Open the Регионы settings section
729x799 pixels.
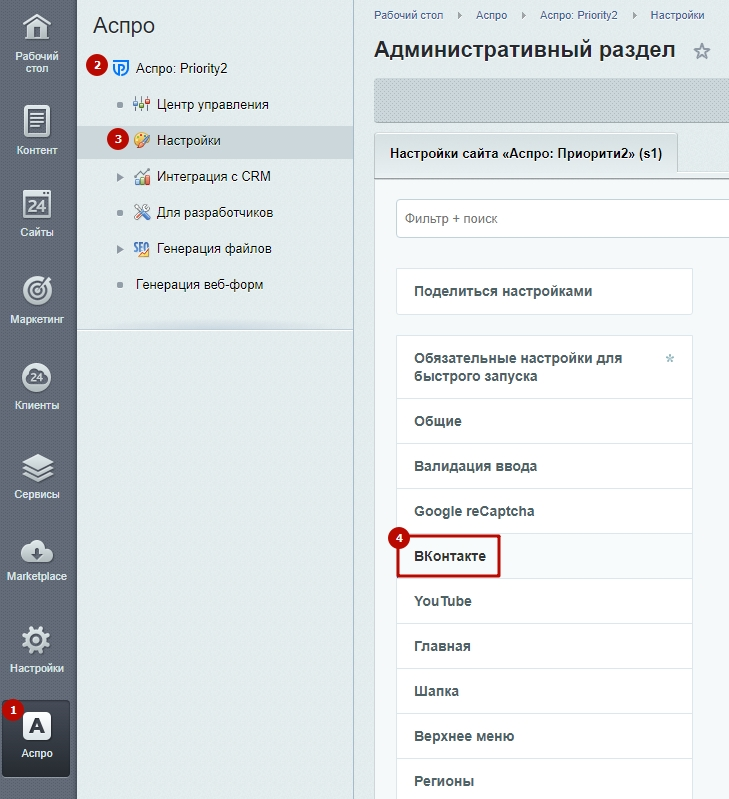(x=544, y=780)
